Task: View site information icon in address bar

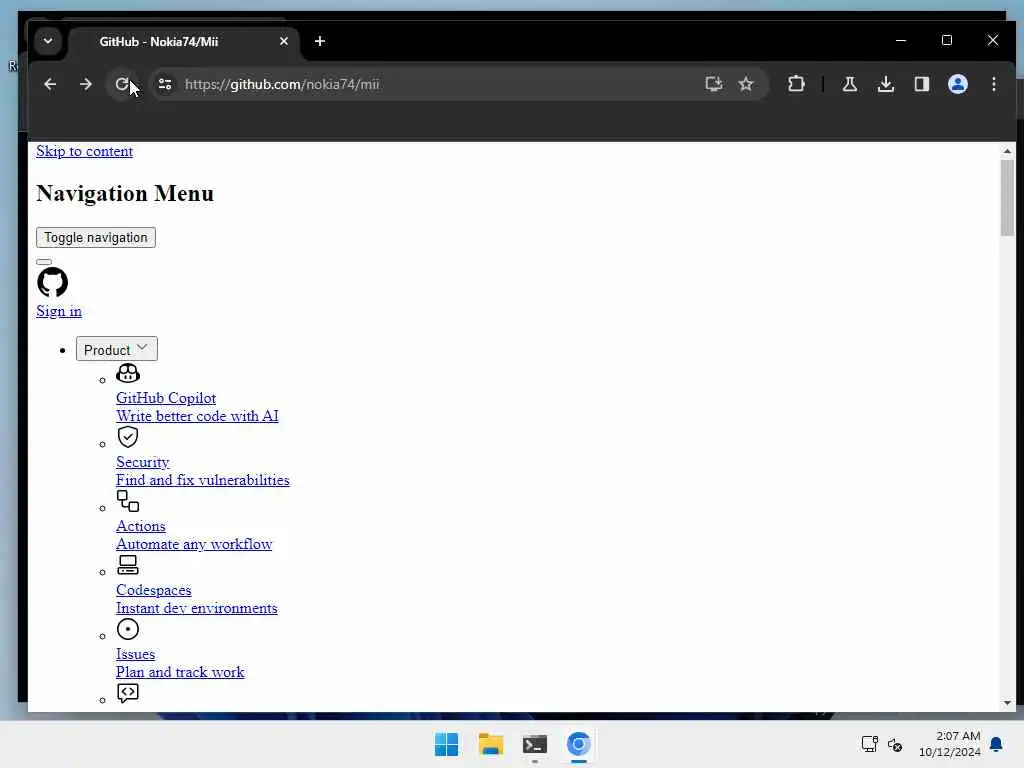Action: click(165, 84)
